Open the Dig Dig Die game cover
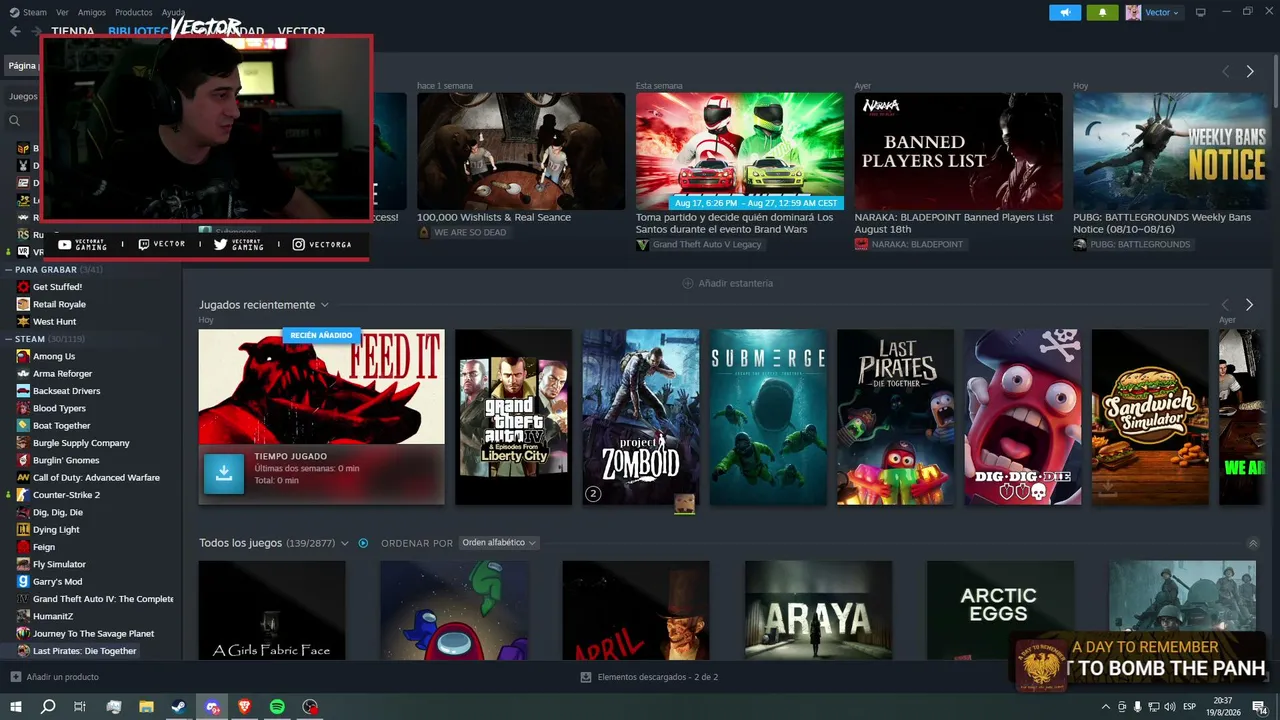1280x720 pixels. click(x=1022, y=417)
